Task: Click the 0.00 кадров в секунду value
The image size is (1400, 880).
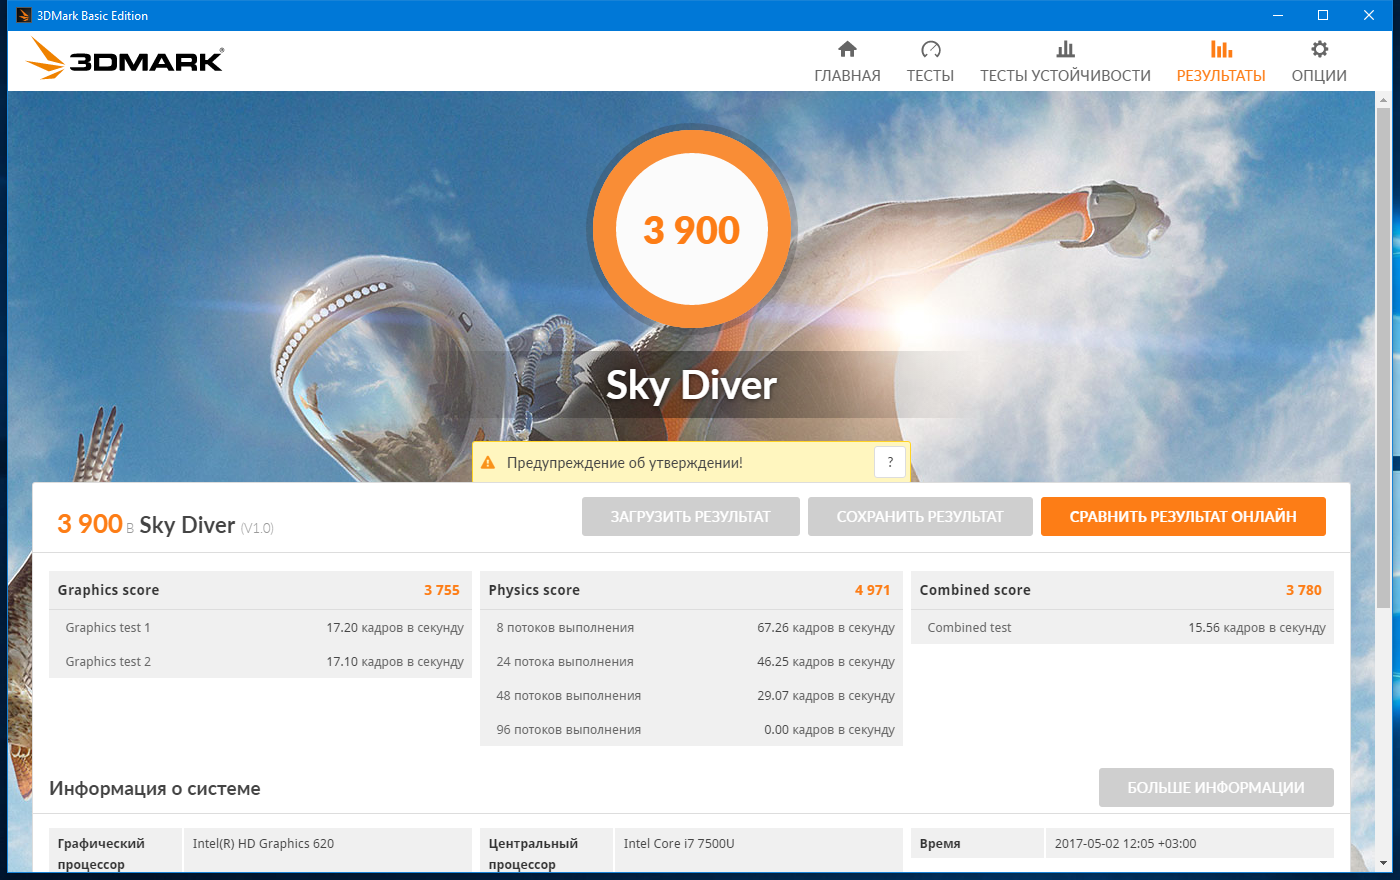Action: pyautogui.click(x=829, y=730)
